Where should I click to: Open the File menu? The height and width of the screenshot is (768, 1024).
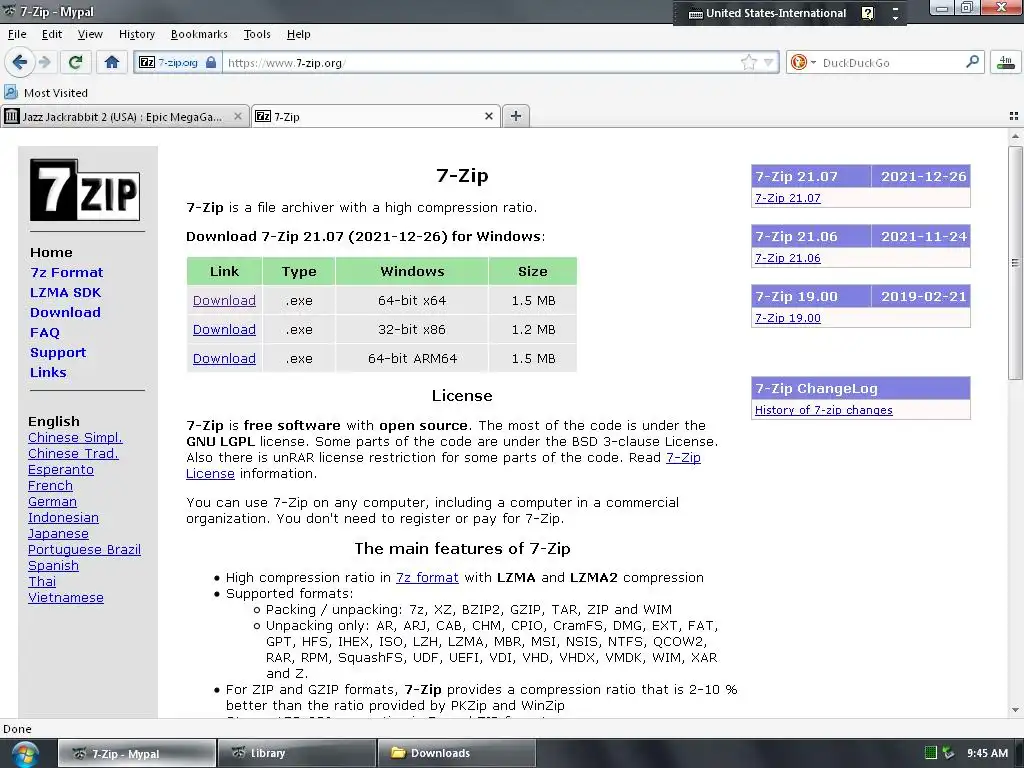point(17,34)
